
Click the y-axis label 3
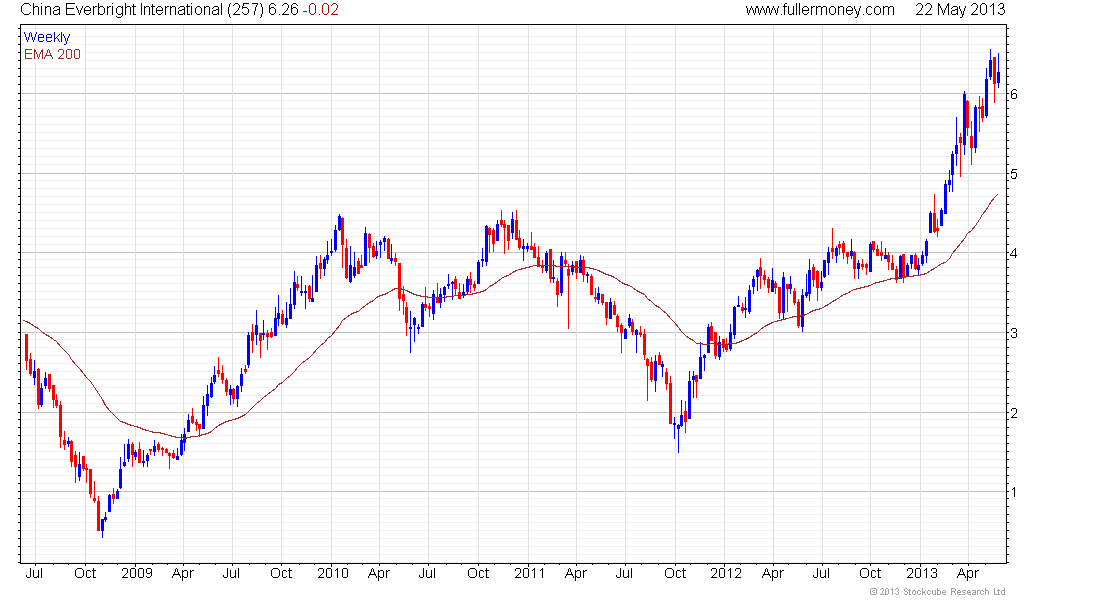pos(1014,333)
